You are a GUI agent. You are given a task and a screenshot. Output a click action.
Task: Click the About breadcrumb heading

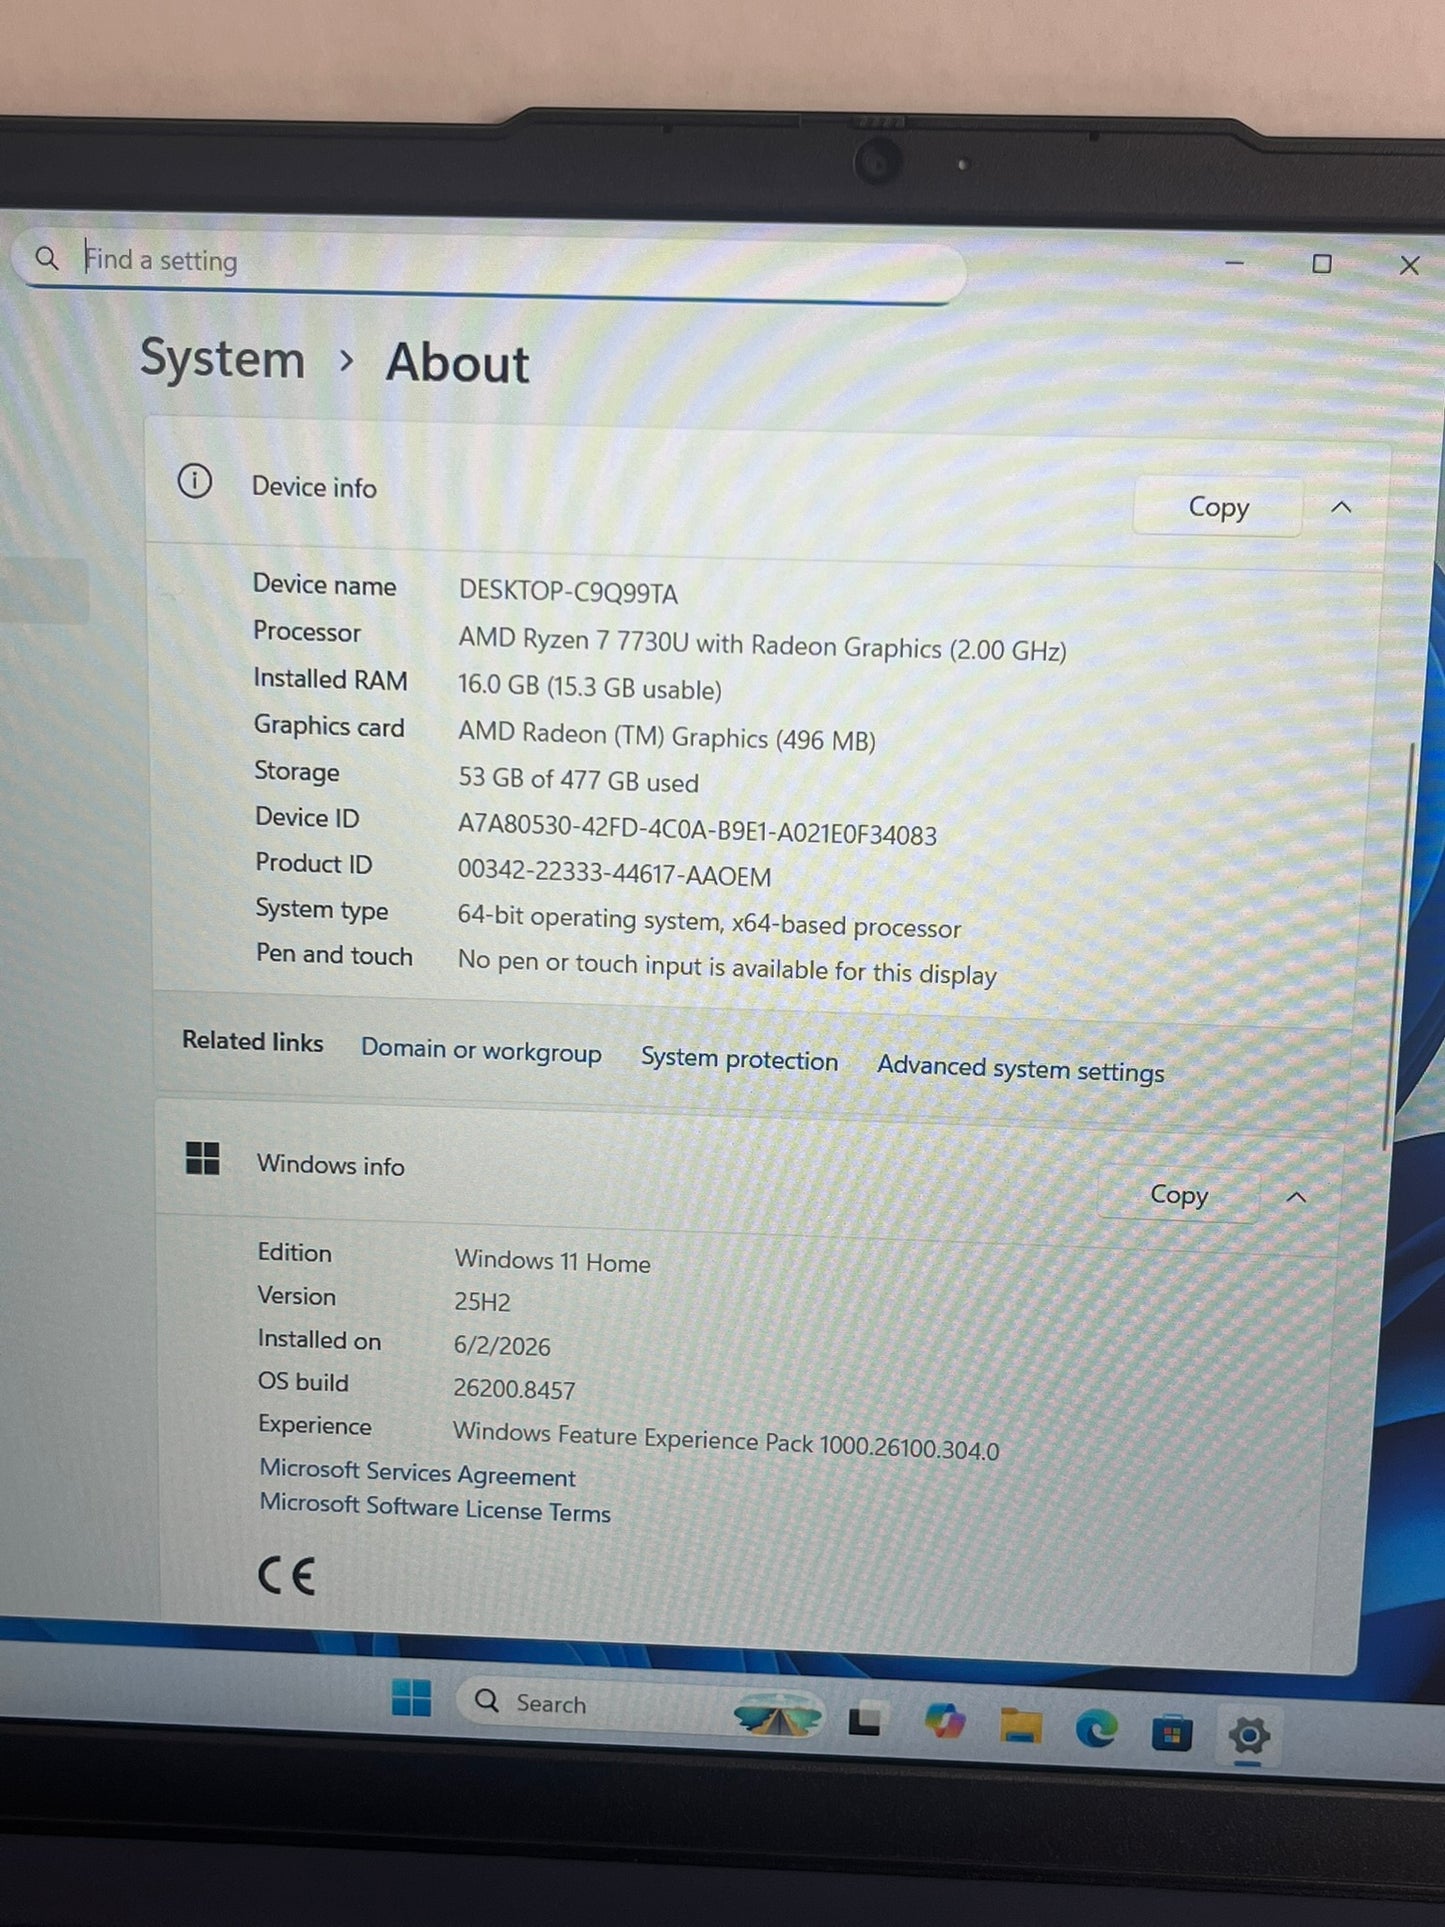[x=457, y=362]
